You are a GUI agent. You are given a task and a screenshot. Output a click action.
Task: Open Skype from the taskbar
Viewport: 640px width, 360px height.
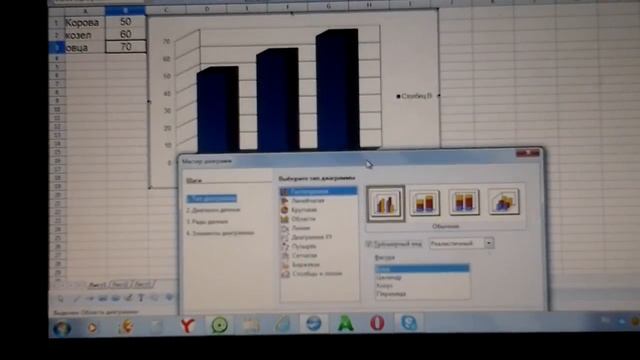409,323
